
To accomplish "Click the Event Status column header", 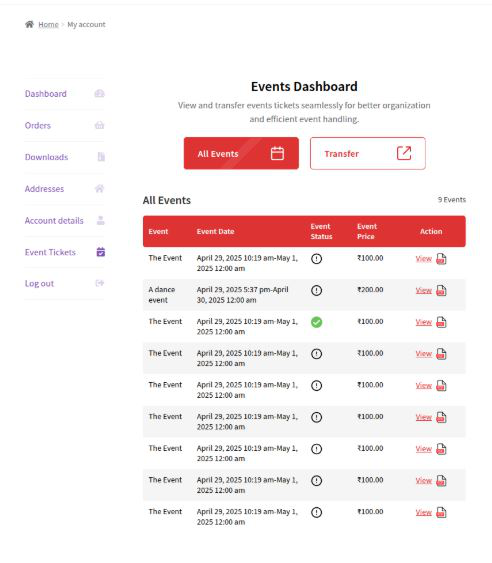I will point(321,232).
